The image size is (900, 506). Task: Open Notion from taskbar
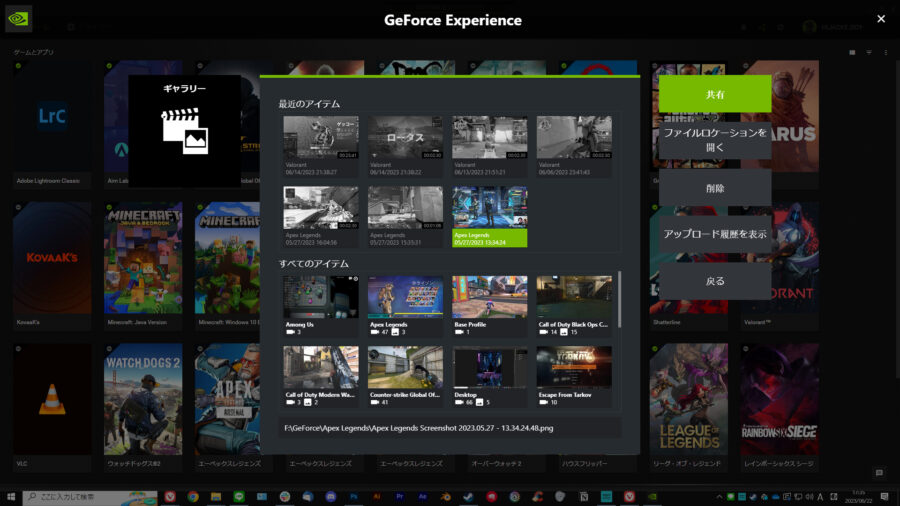click(584, 497)
